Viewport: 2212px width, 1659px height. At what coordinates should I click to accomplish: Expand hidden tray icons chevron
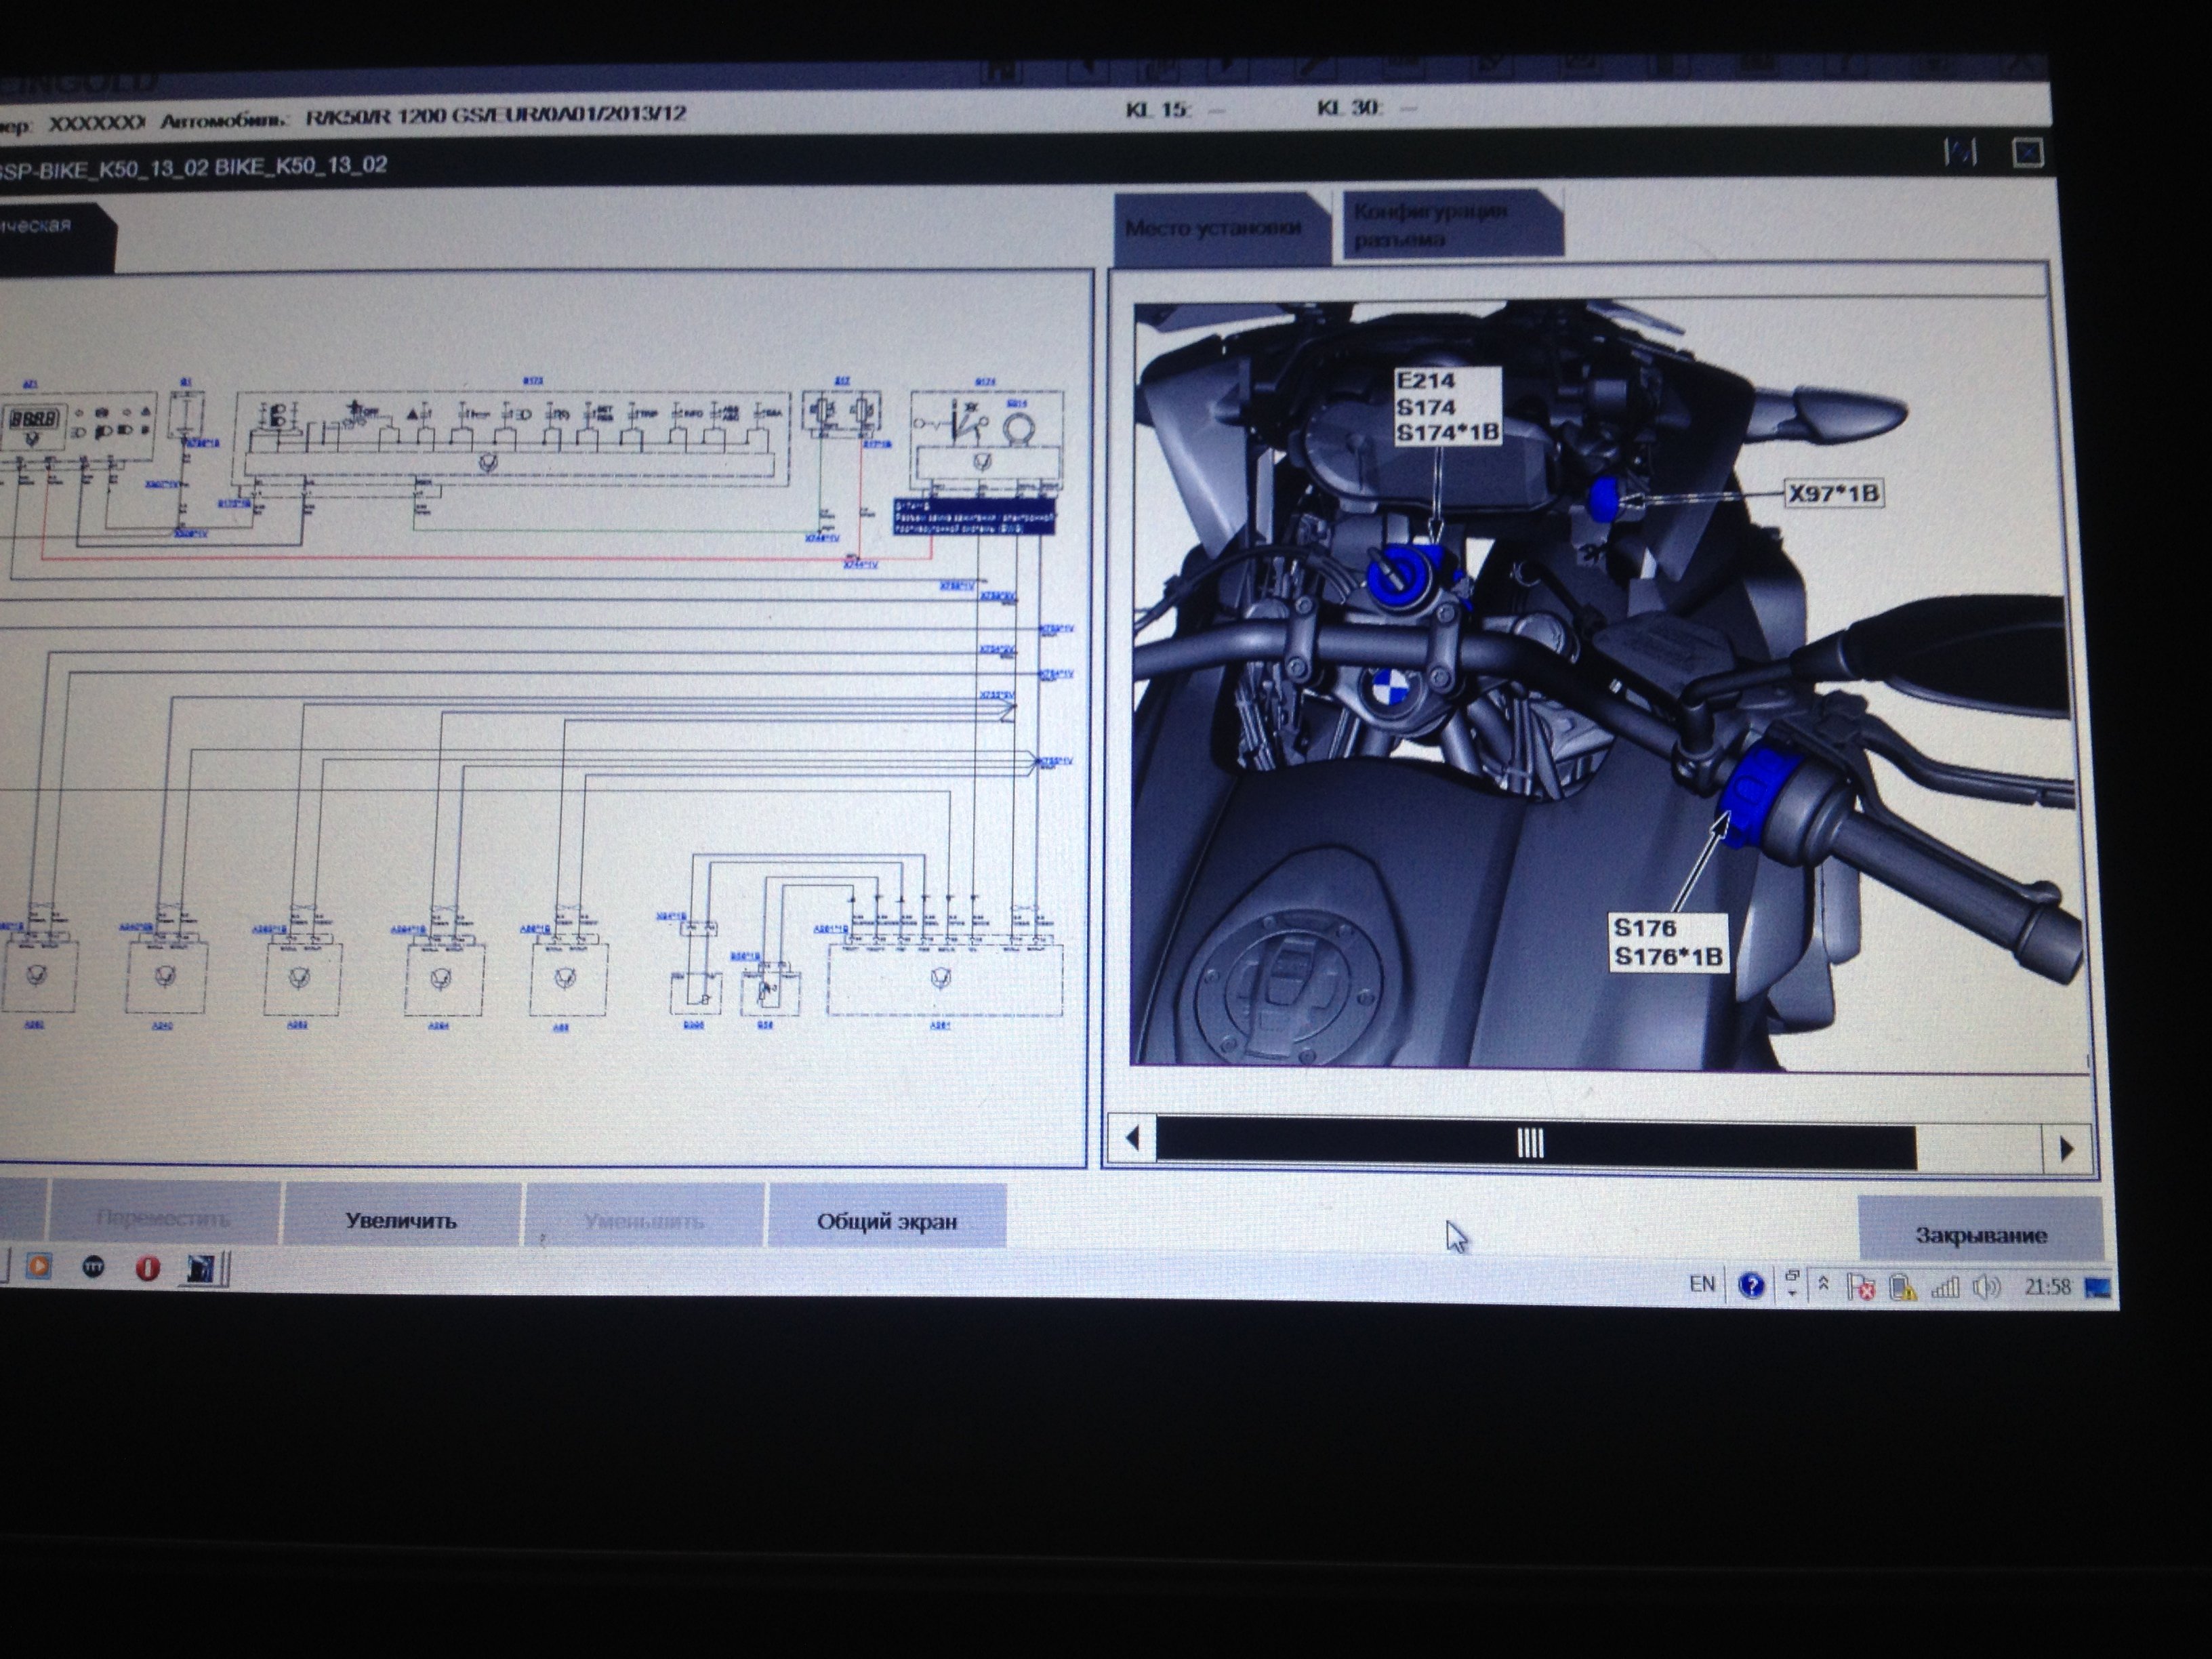(1822, 1284)
